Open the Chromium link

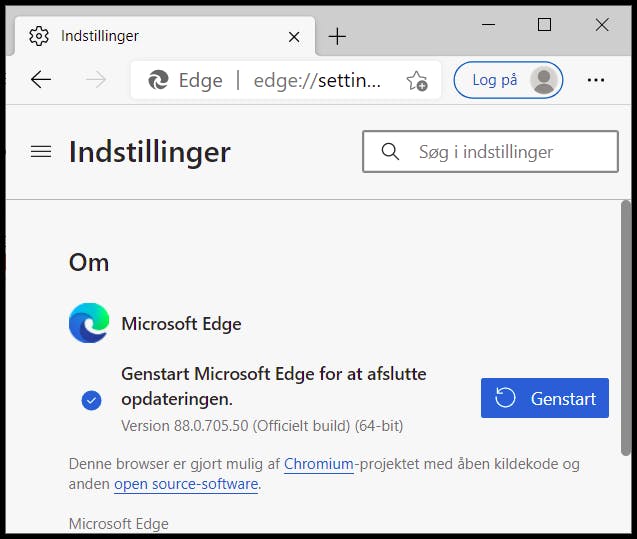(318, 464)
